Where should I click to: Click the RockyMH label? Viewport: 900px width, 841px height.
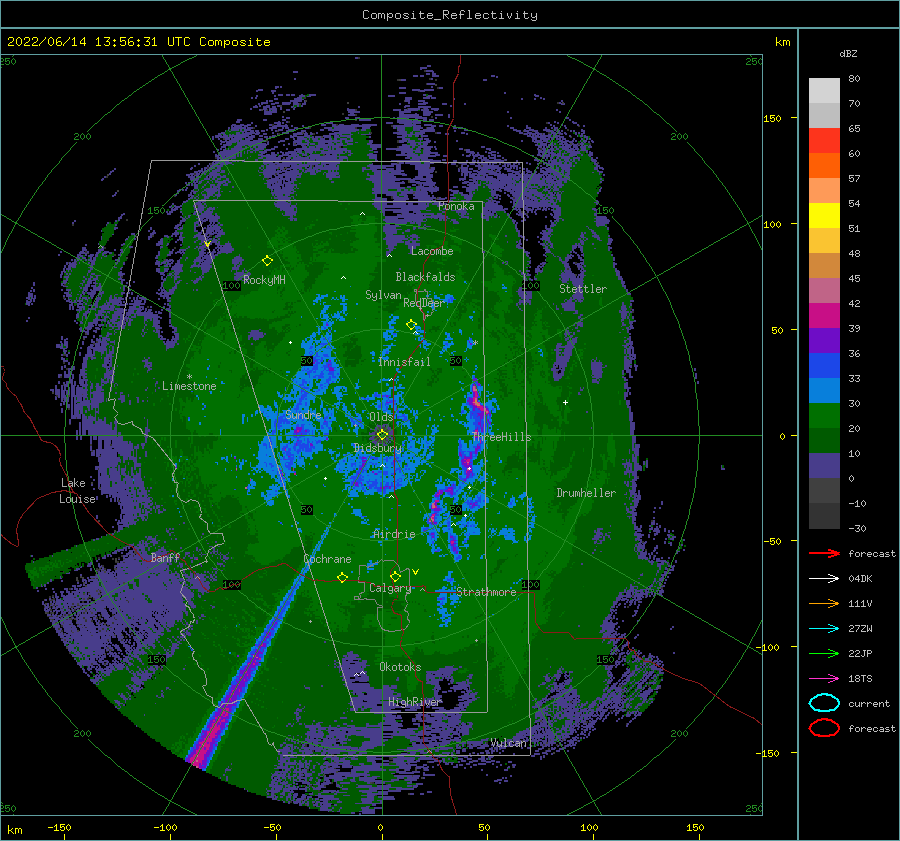coord(264,280)
